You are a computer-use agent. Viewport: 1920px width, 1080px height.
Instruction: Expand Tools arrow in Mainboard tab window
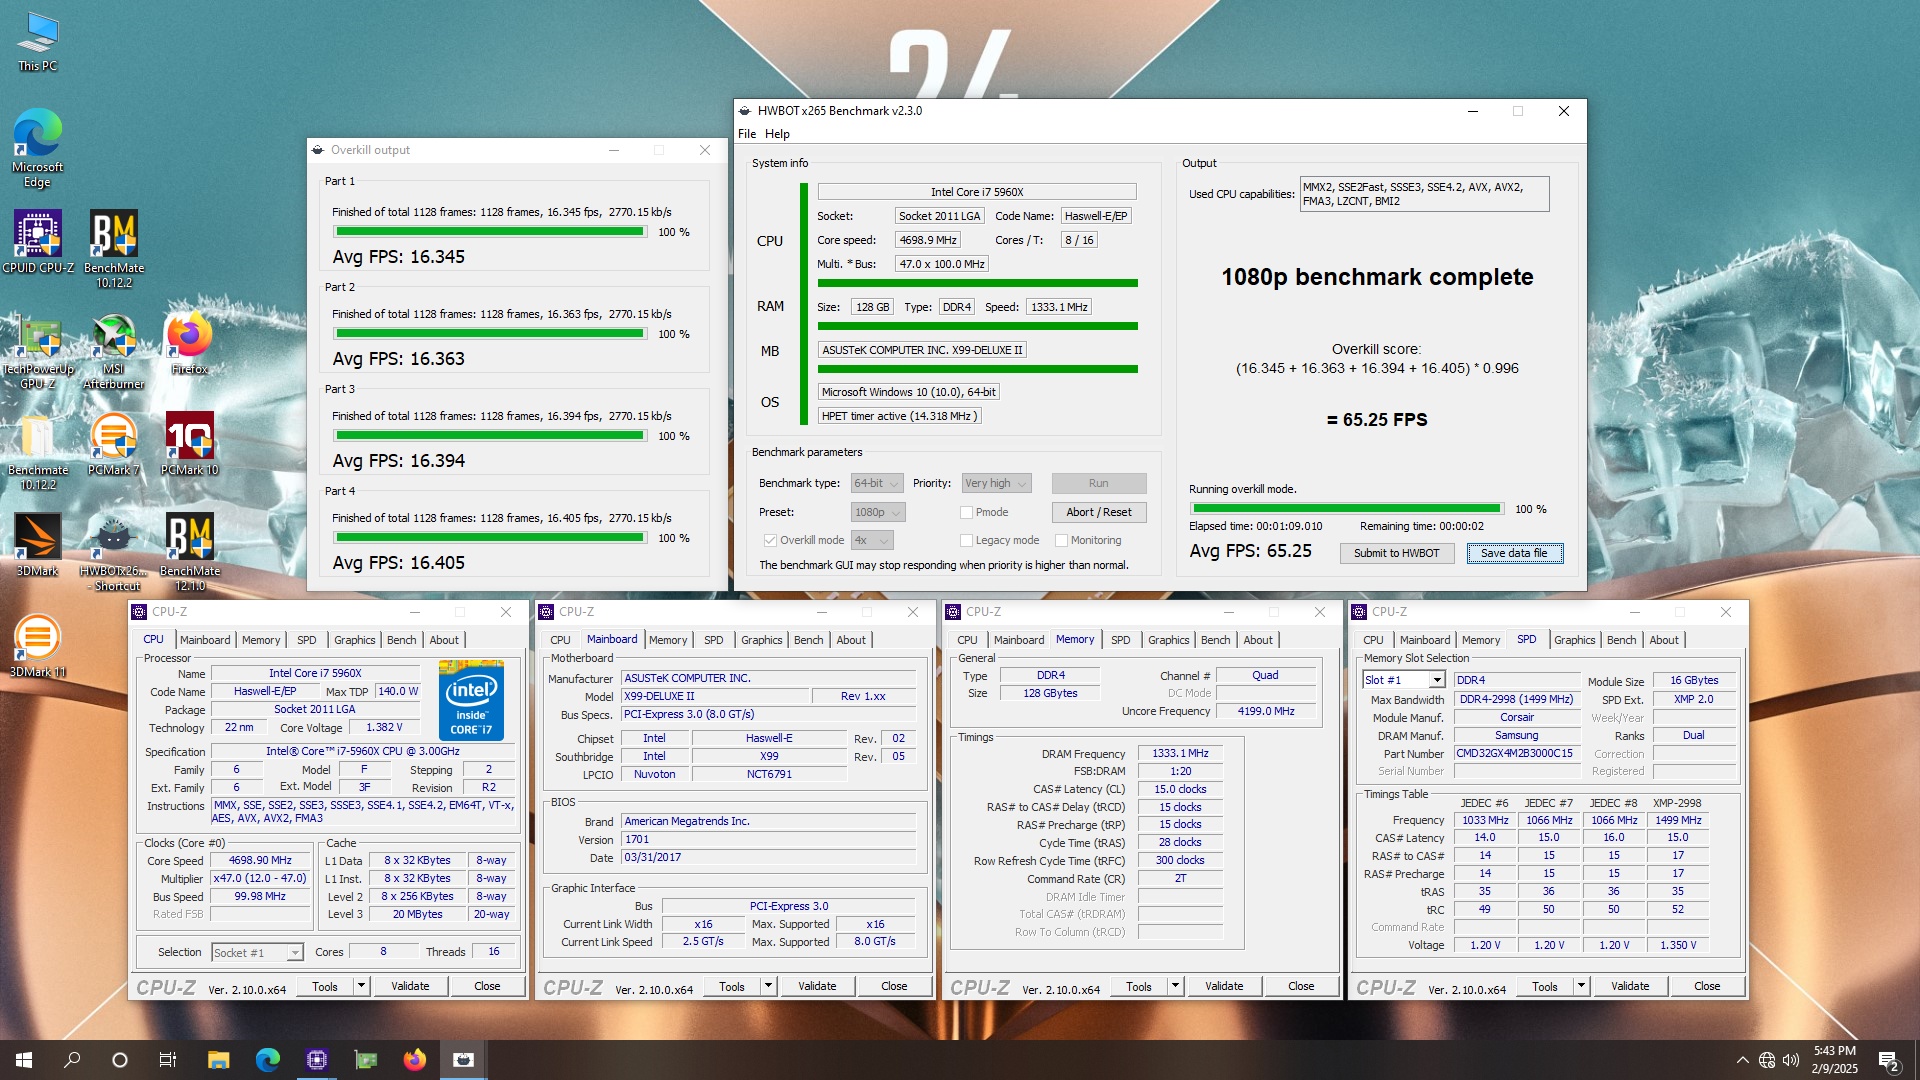coord(768,986)
